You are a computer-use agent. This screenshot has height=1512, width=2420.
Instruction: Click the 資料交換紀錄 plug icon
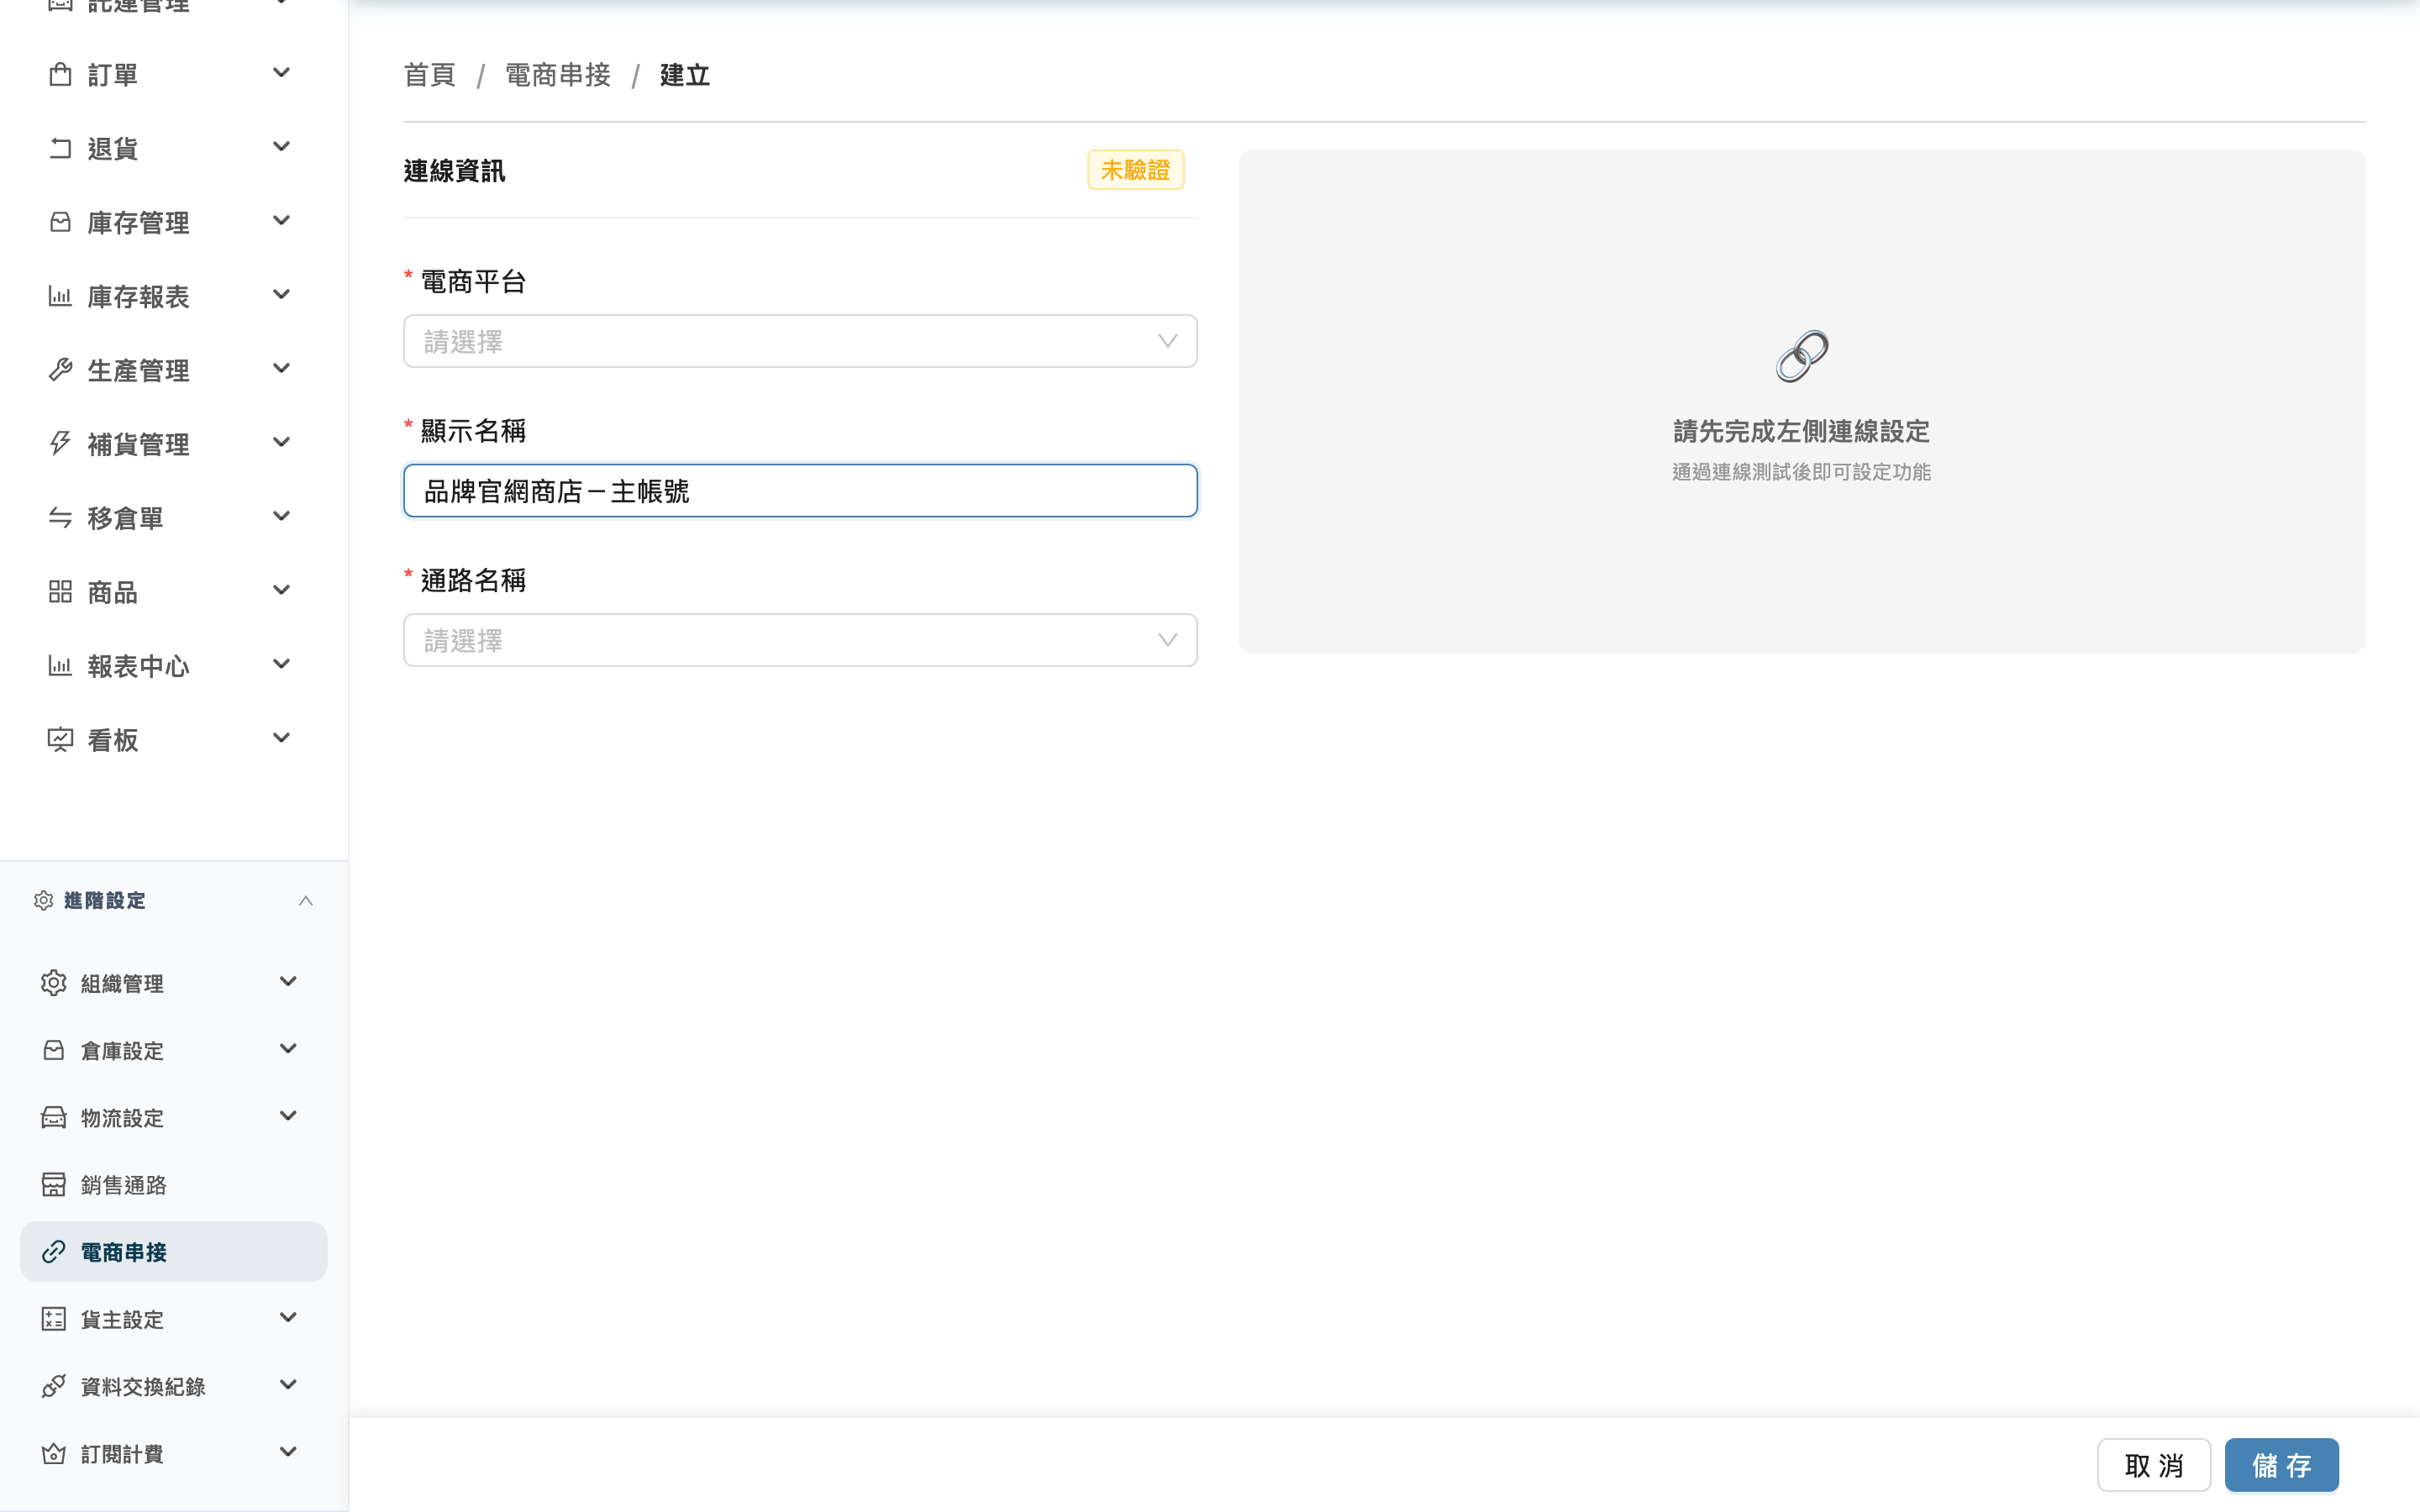point(54,1386)
